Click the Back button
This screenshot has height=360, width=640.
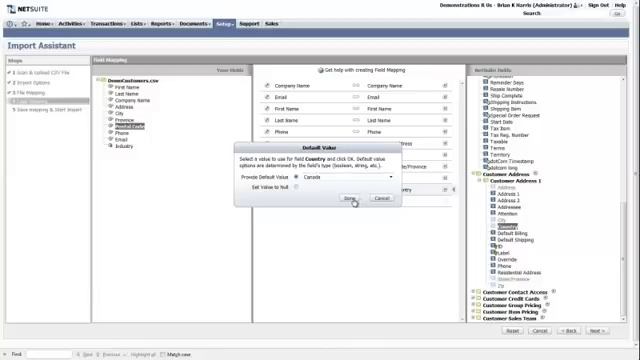569,331
